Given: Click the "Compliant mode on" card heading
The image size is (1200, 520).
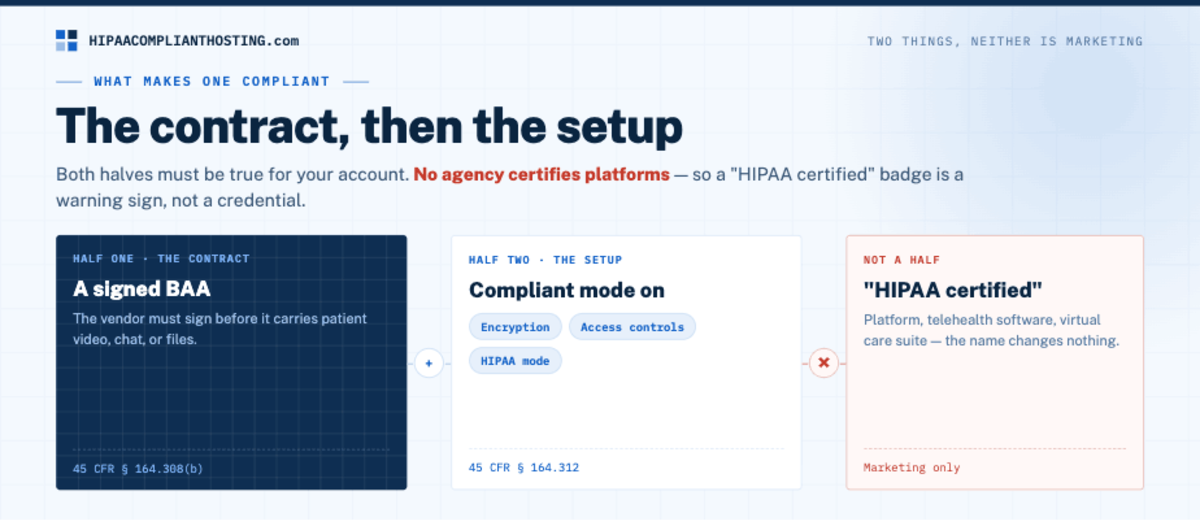Looking at the screenshot, I should click(x=567, y=290).
